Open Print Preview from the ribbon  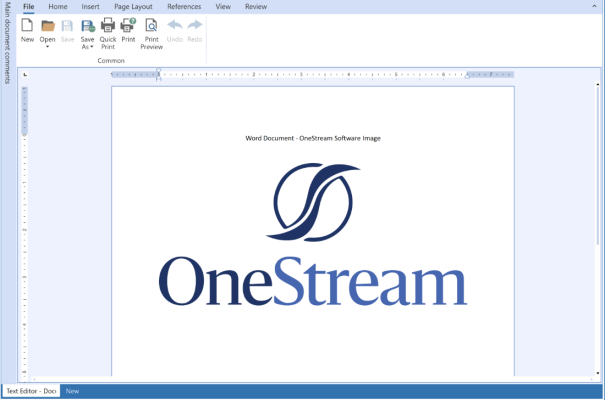[x=151, y=26]
